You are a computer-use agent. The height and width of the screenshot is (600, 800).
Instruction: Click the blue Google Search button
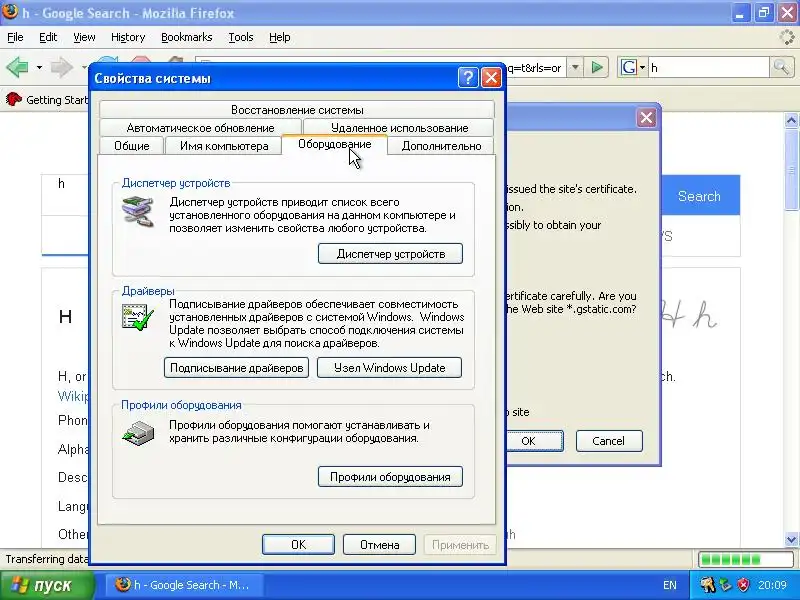700,196
